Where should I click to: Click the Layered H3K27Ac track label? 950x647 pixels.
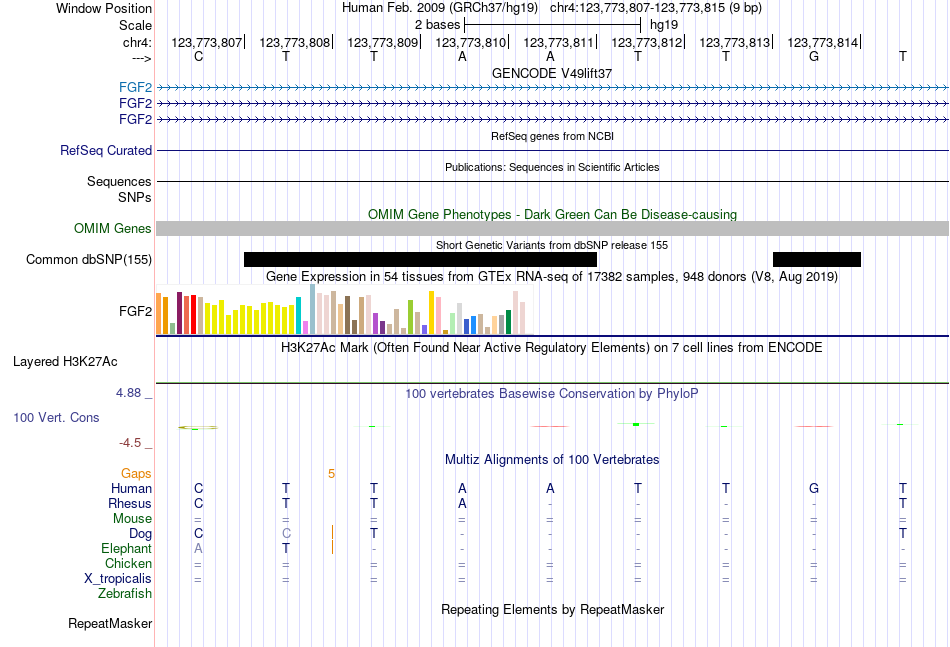coord(65,362)
